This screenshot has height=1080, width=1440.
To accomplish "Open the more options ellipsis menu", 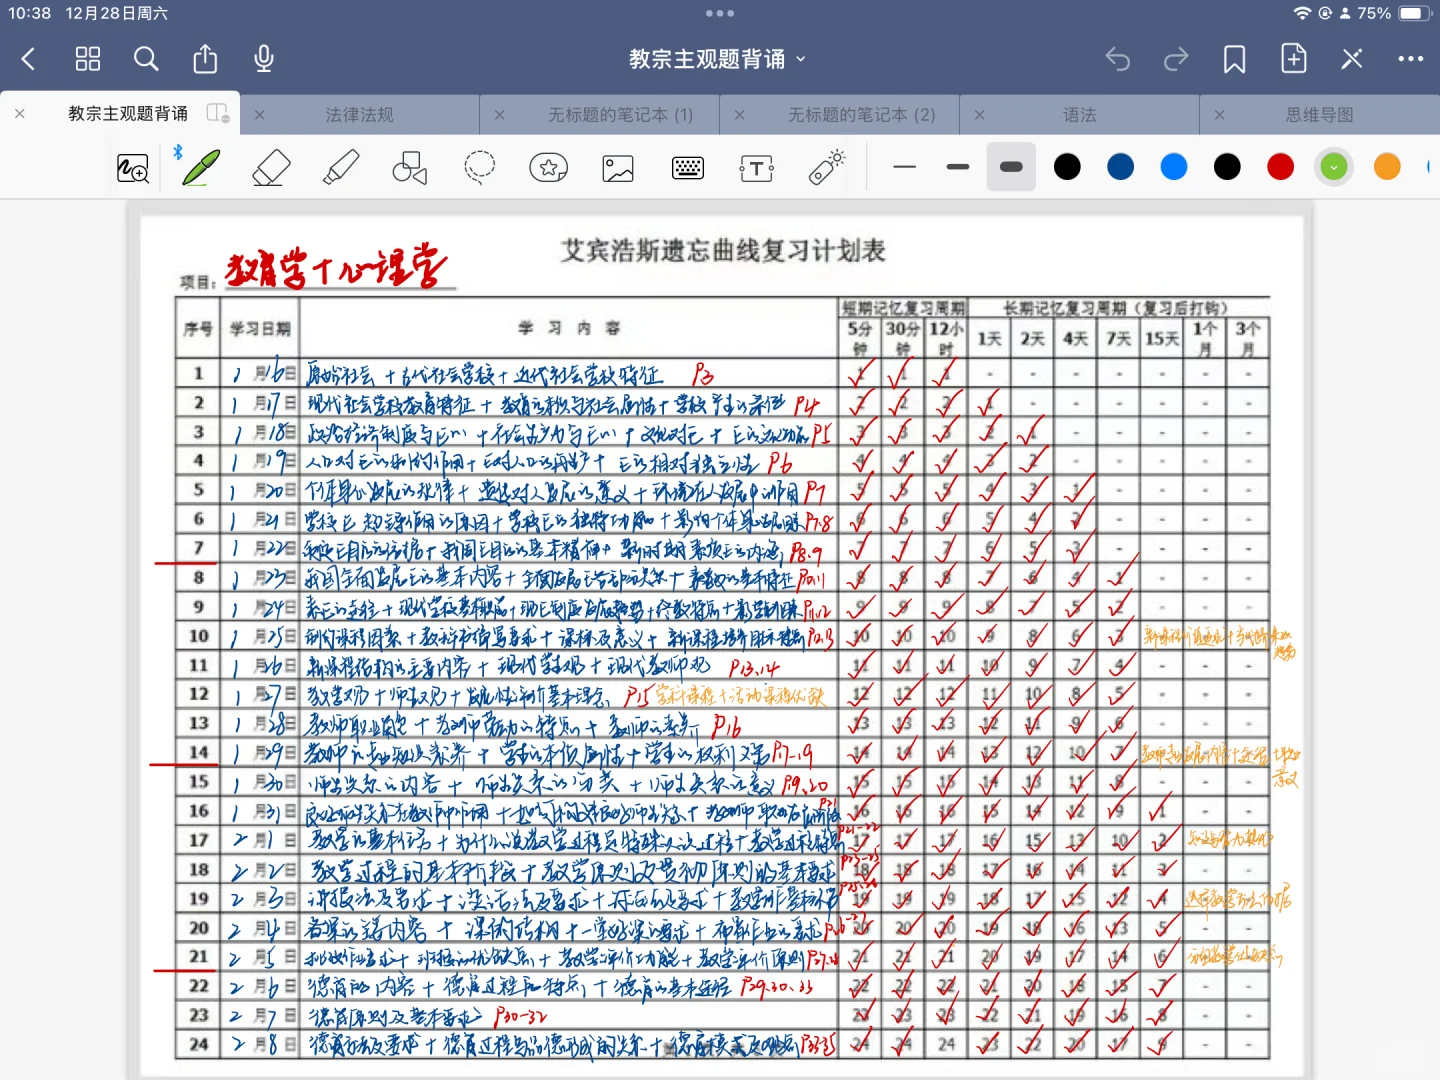I will [x=1410, y=59].
